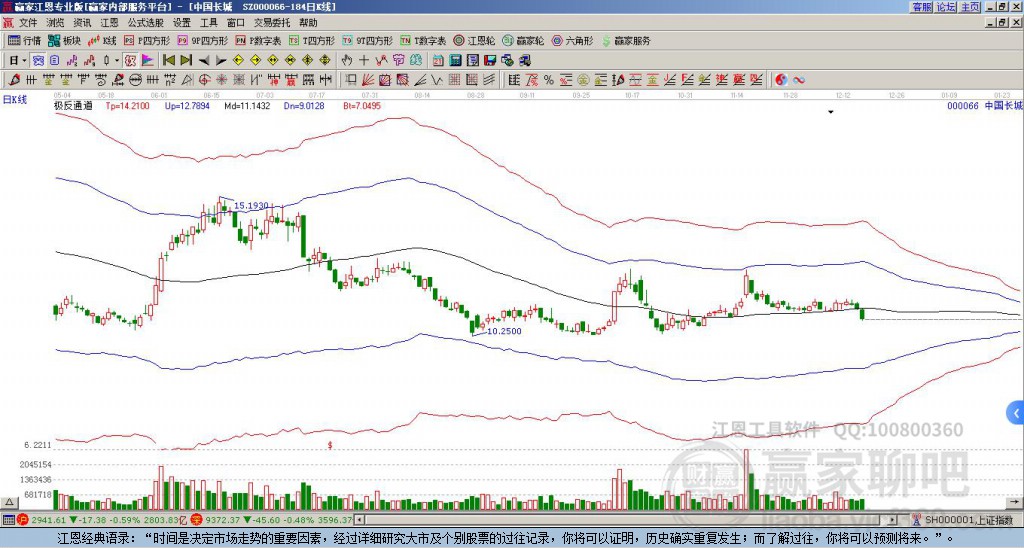Select the hand pan tool
Screen dimensions: 1024x548
[x=347, y=61]
